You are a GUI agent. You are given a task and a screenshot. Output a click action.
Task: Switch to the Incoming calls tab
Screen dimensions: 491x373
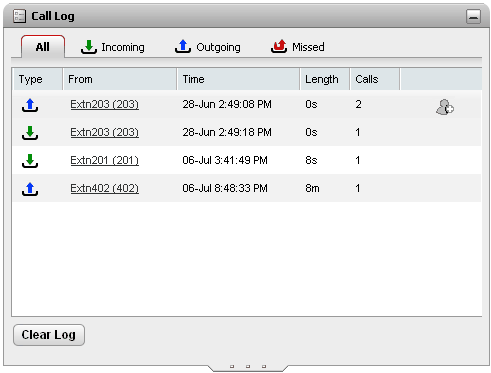[x=113, y=47]
